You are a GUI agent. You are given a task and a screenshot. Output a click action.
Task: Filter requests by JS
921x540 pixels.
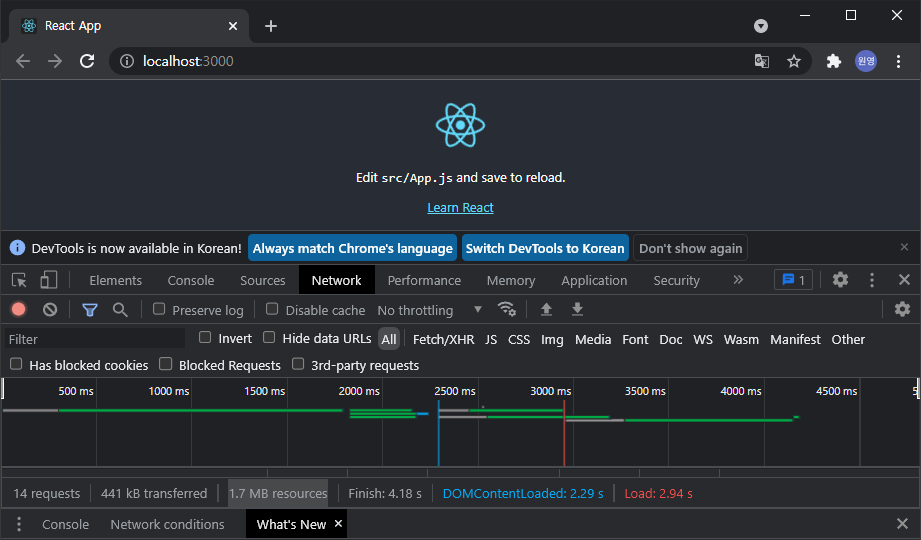(x=491, y=339)
